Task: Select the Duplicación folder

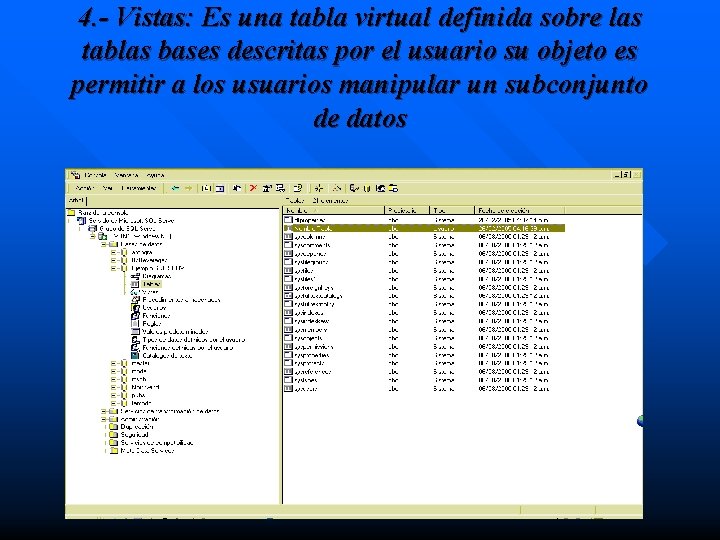Action: coord(137,427)
